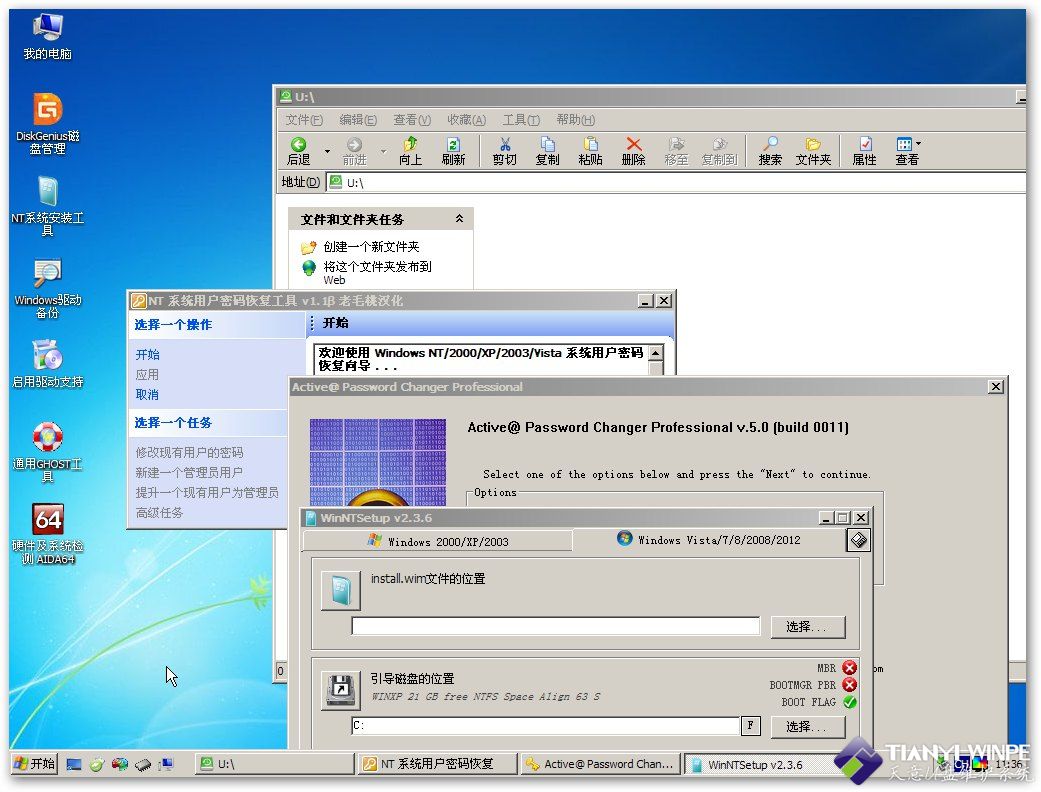The width and height of the screenshot is (1041, 792).
Task: Switch to NT 系统用户密码恢复 taskbar button
Action: 438,764
